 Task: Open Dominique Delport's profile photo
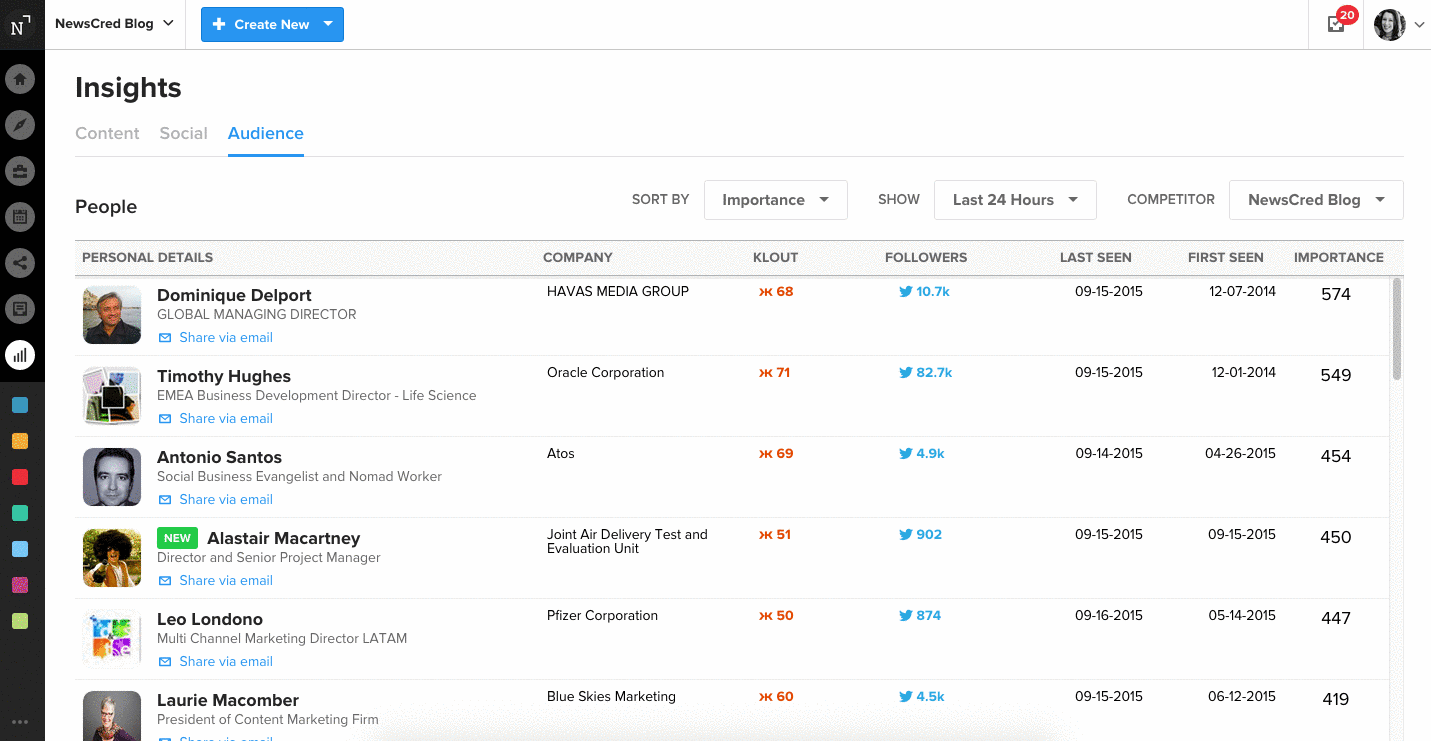[x=112, y=315]
